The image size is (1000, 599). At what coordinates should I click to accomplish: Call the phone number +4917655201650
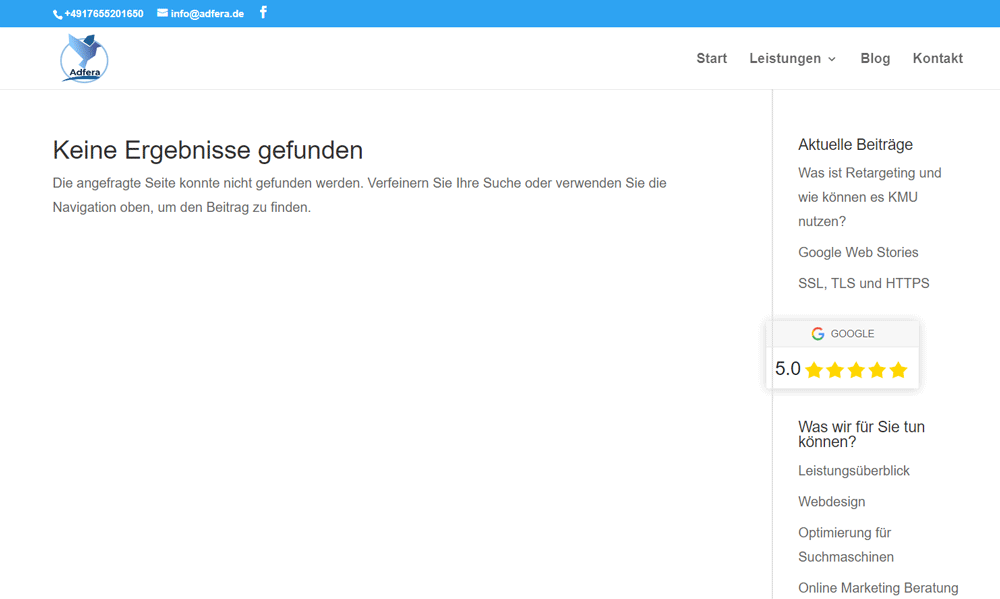[x=104, y=14]
